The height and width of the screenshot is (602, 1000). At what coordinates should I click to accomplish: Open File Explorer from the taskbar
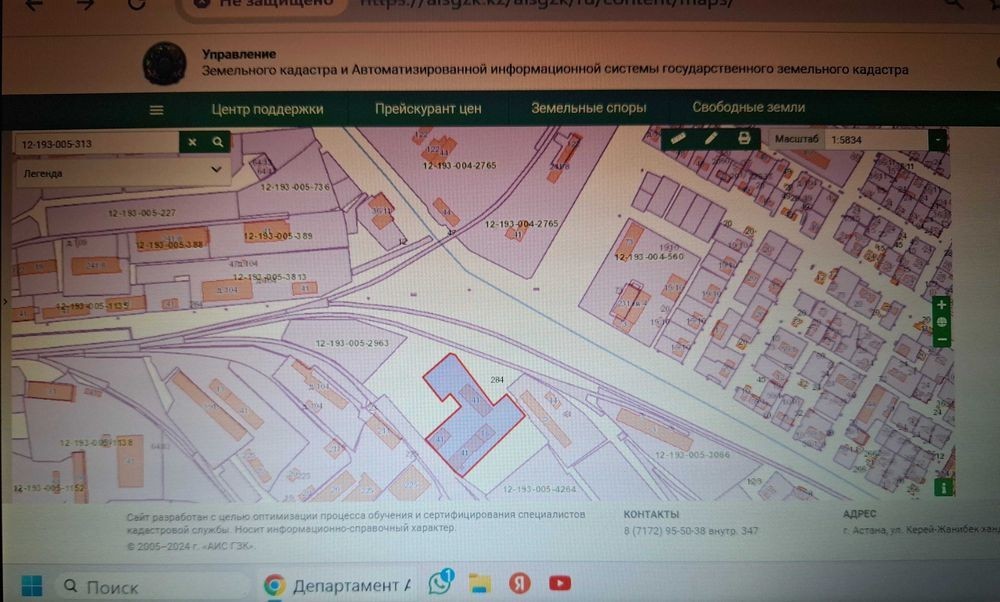point(480,583)
